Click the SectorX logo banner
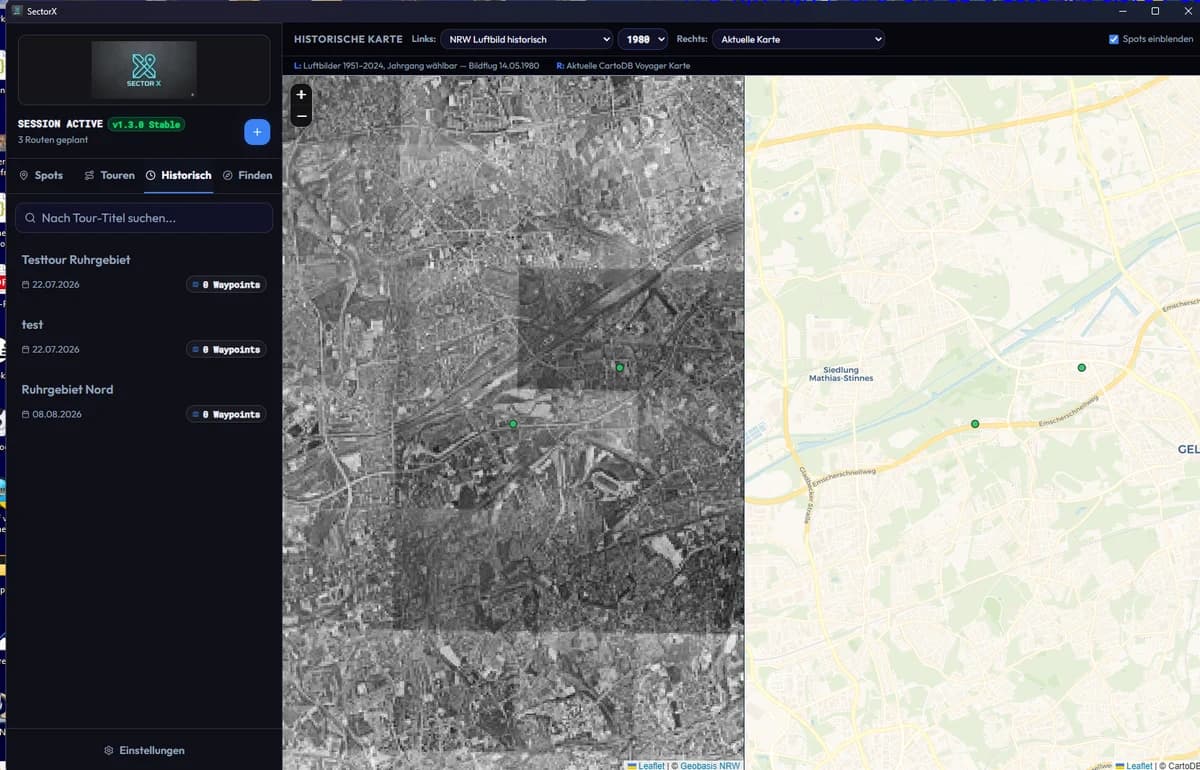 pyautogui.click(x=144, y=70)
